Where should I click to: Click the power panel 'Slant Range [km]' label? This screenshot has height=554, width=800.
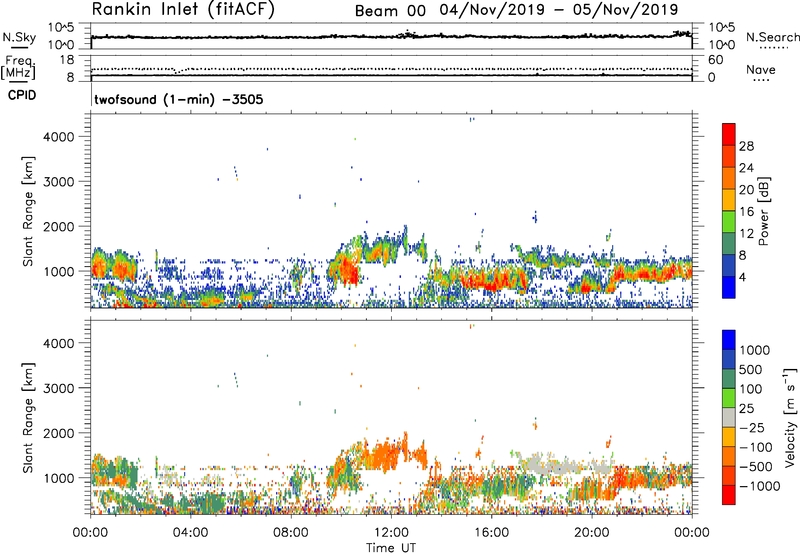pos(28,211)
